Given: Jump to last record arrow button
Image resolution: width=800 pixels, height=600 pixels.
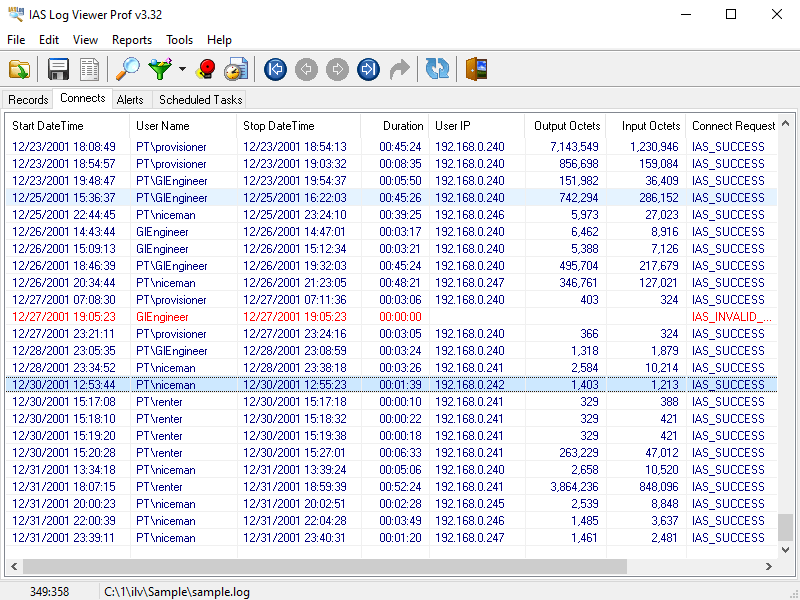Looking at the screenshot, I should [x=368, y=69].
